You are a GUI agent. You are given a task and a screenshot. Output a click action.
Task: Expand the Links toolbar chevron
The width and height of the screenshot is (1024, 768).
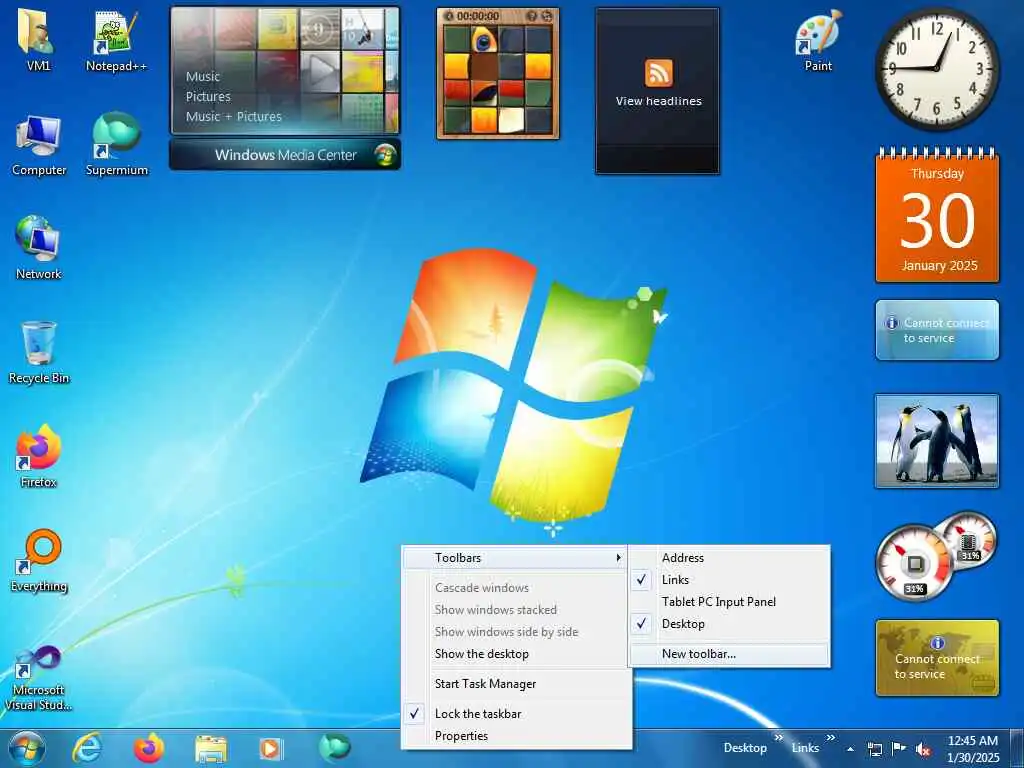pos(830,738)
